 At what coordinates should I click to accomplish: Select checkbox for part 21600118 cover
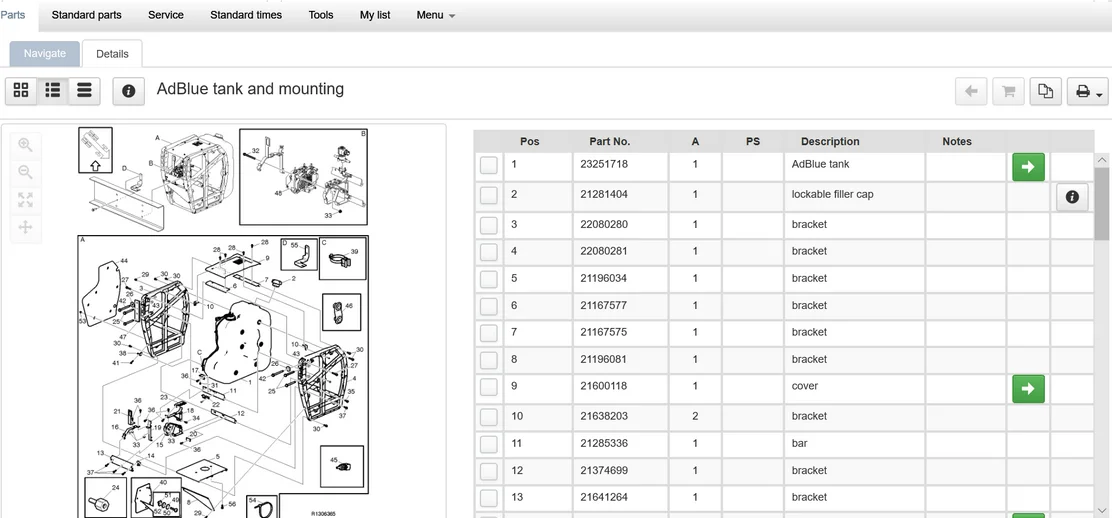[488, 388]
